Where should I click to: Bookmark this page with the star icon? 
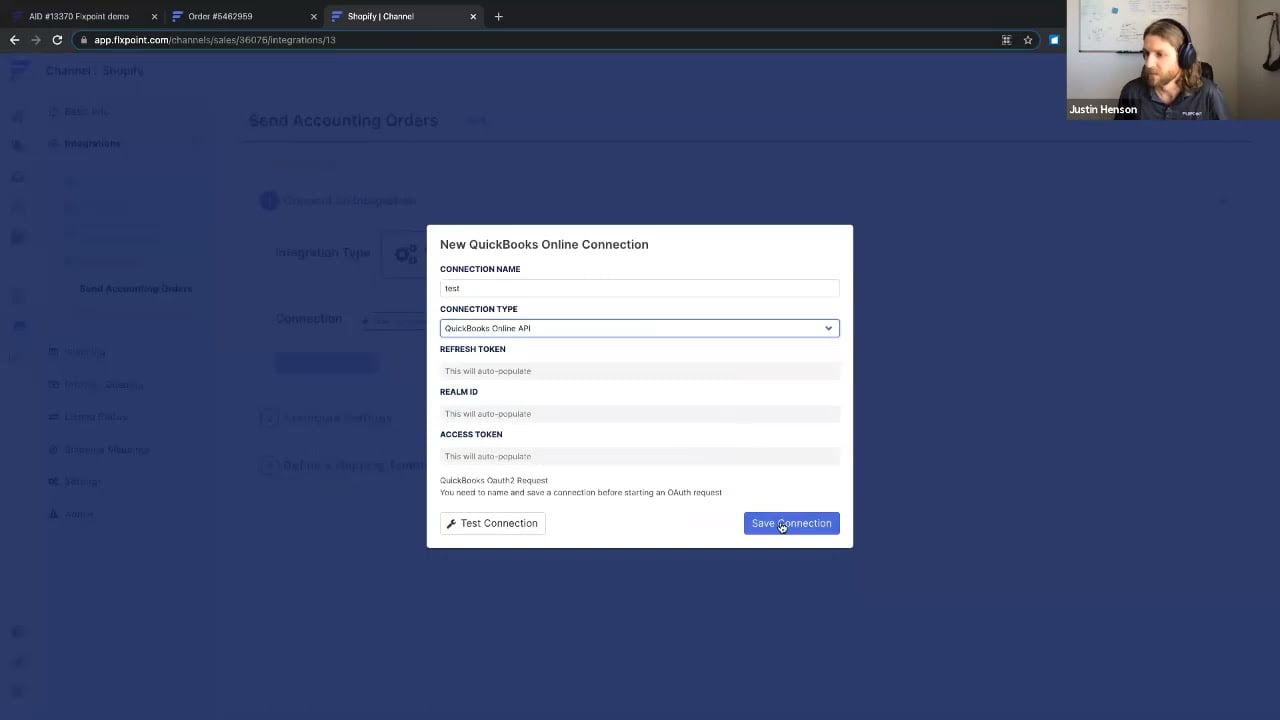pyautogui.click(x=1027, y=40)
